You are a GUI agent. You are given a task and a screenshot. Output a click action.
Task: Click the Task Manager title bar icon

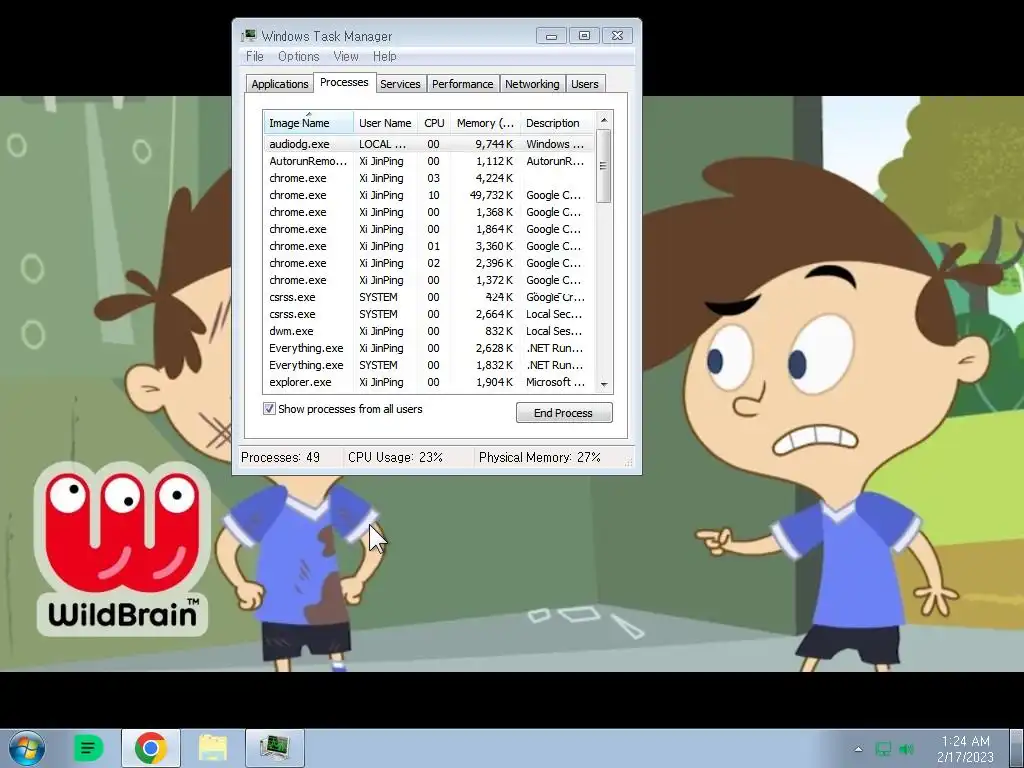click(x=249, y=35)
